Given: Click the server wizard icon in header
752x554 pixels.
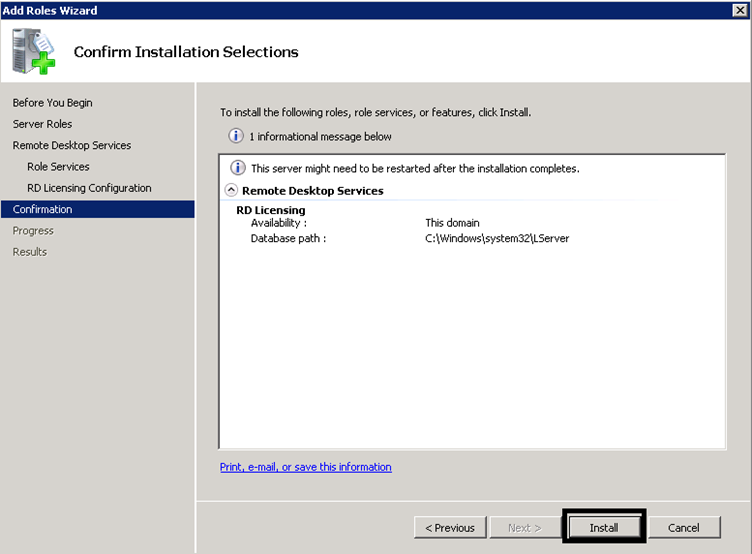Looking at the screenshot, I should coord(34,51).
